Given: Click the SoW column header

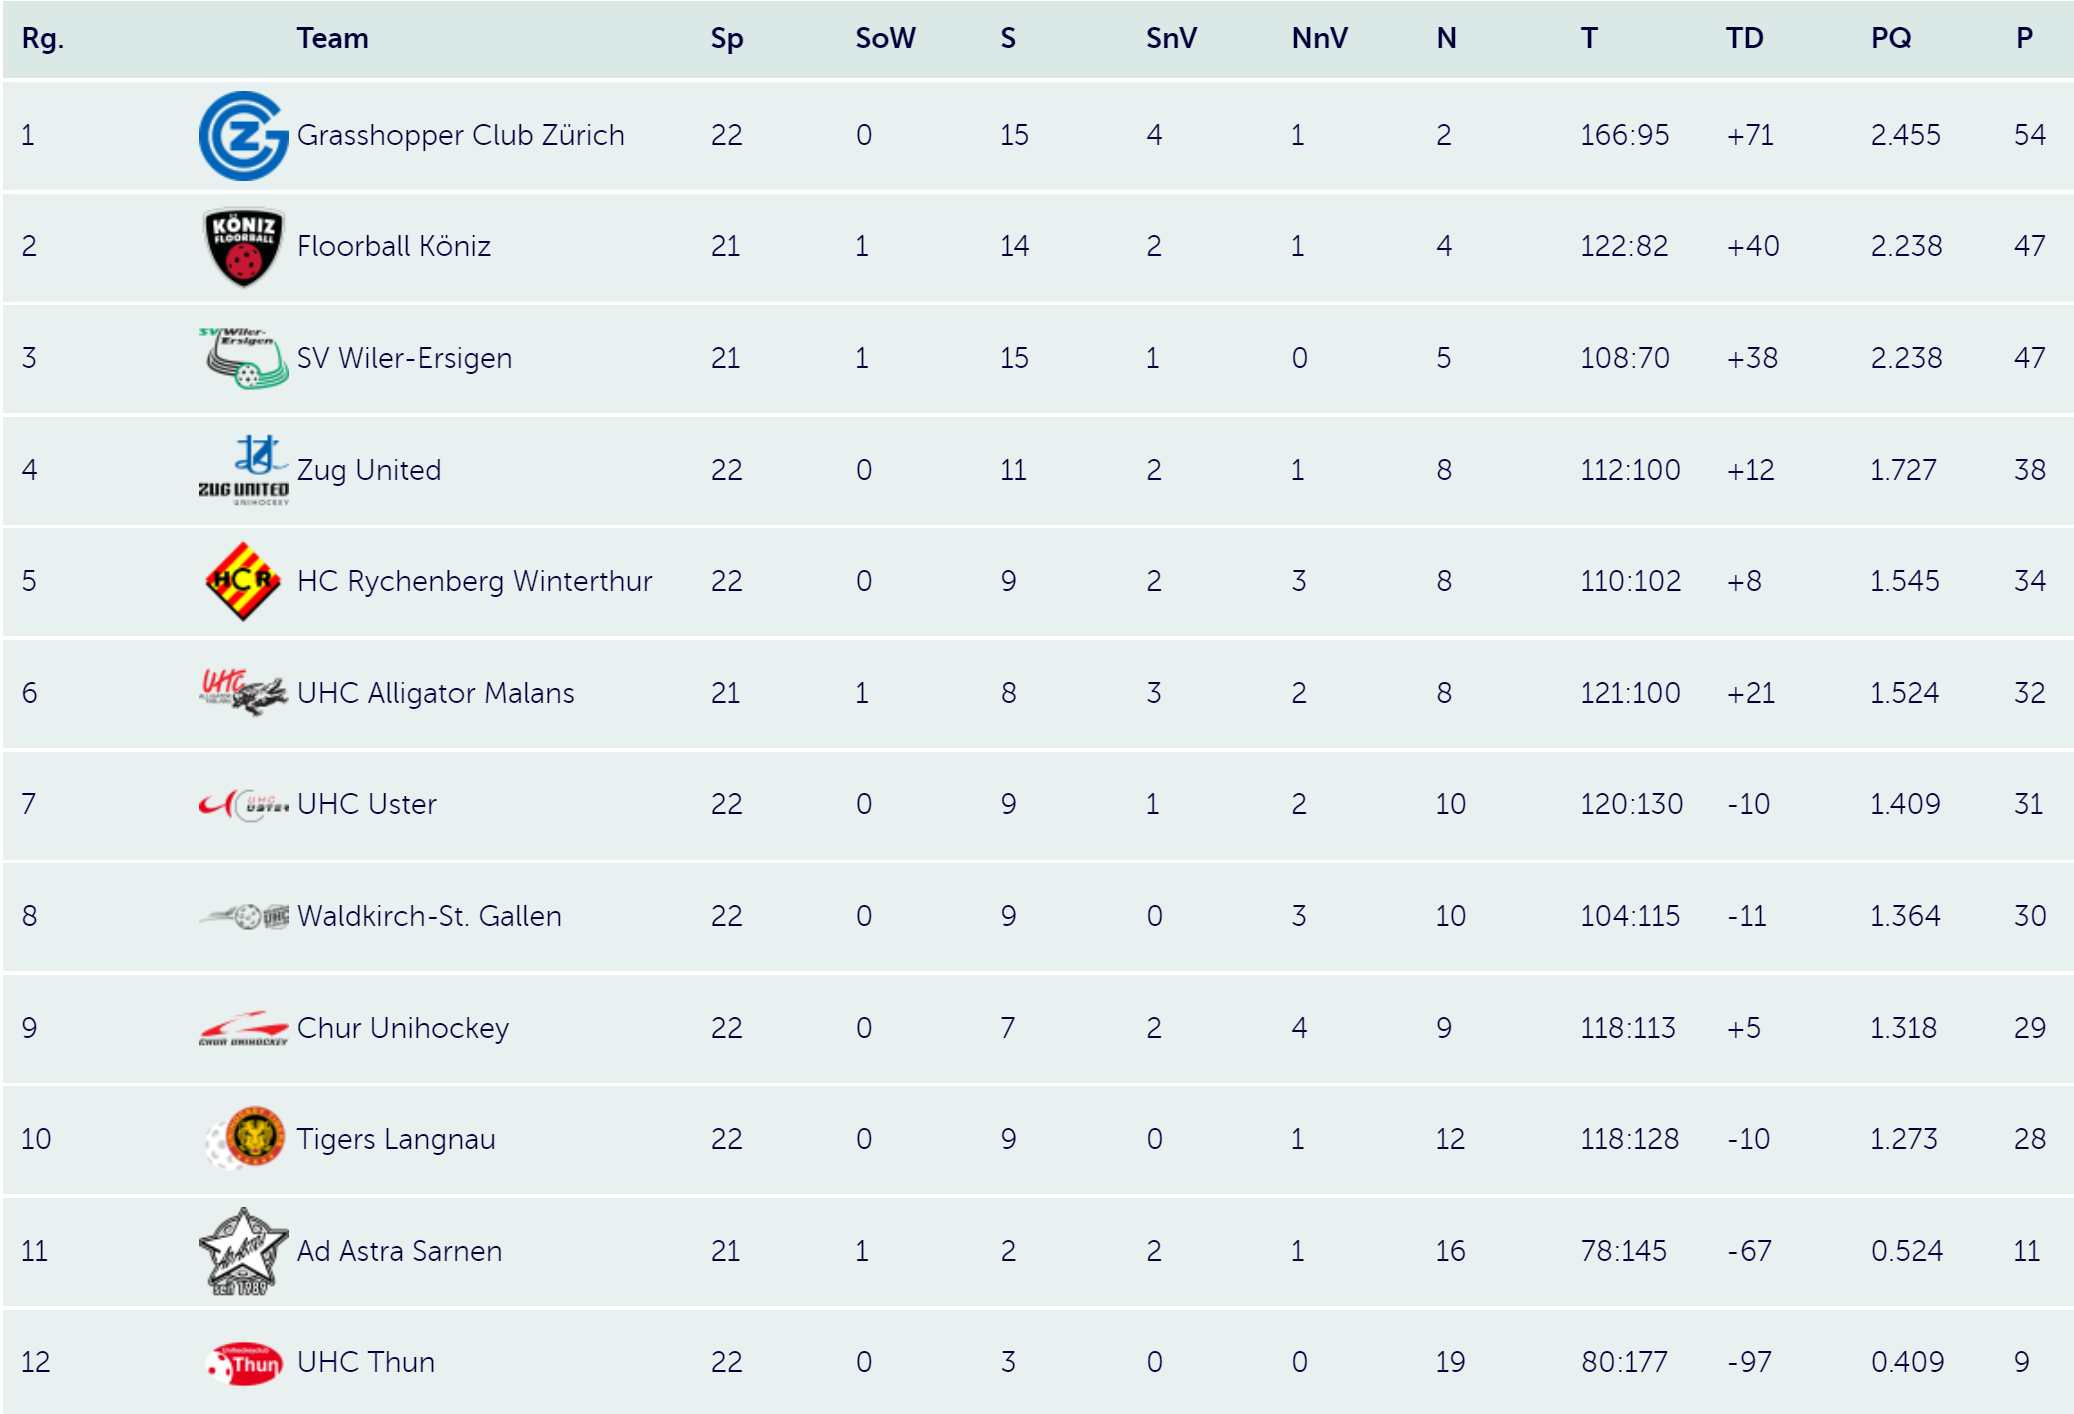Looking at the screenshot, I should 885,38.
